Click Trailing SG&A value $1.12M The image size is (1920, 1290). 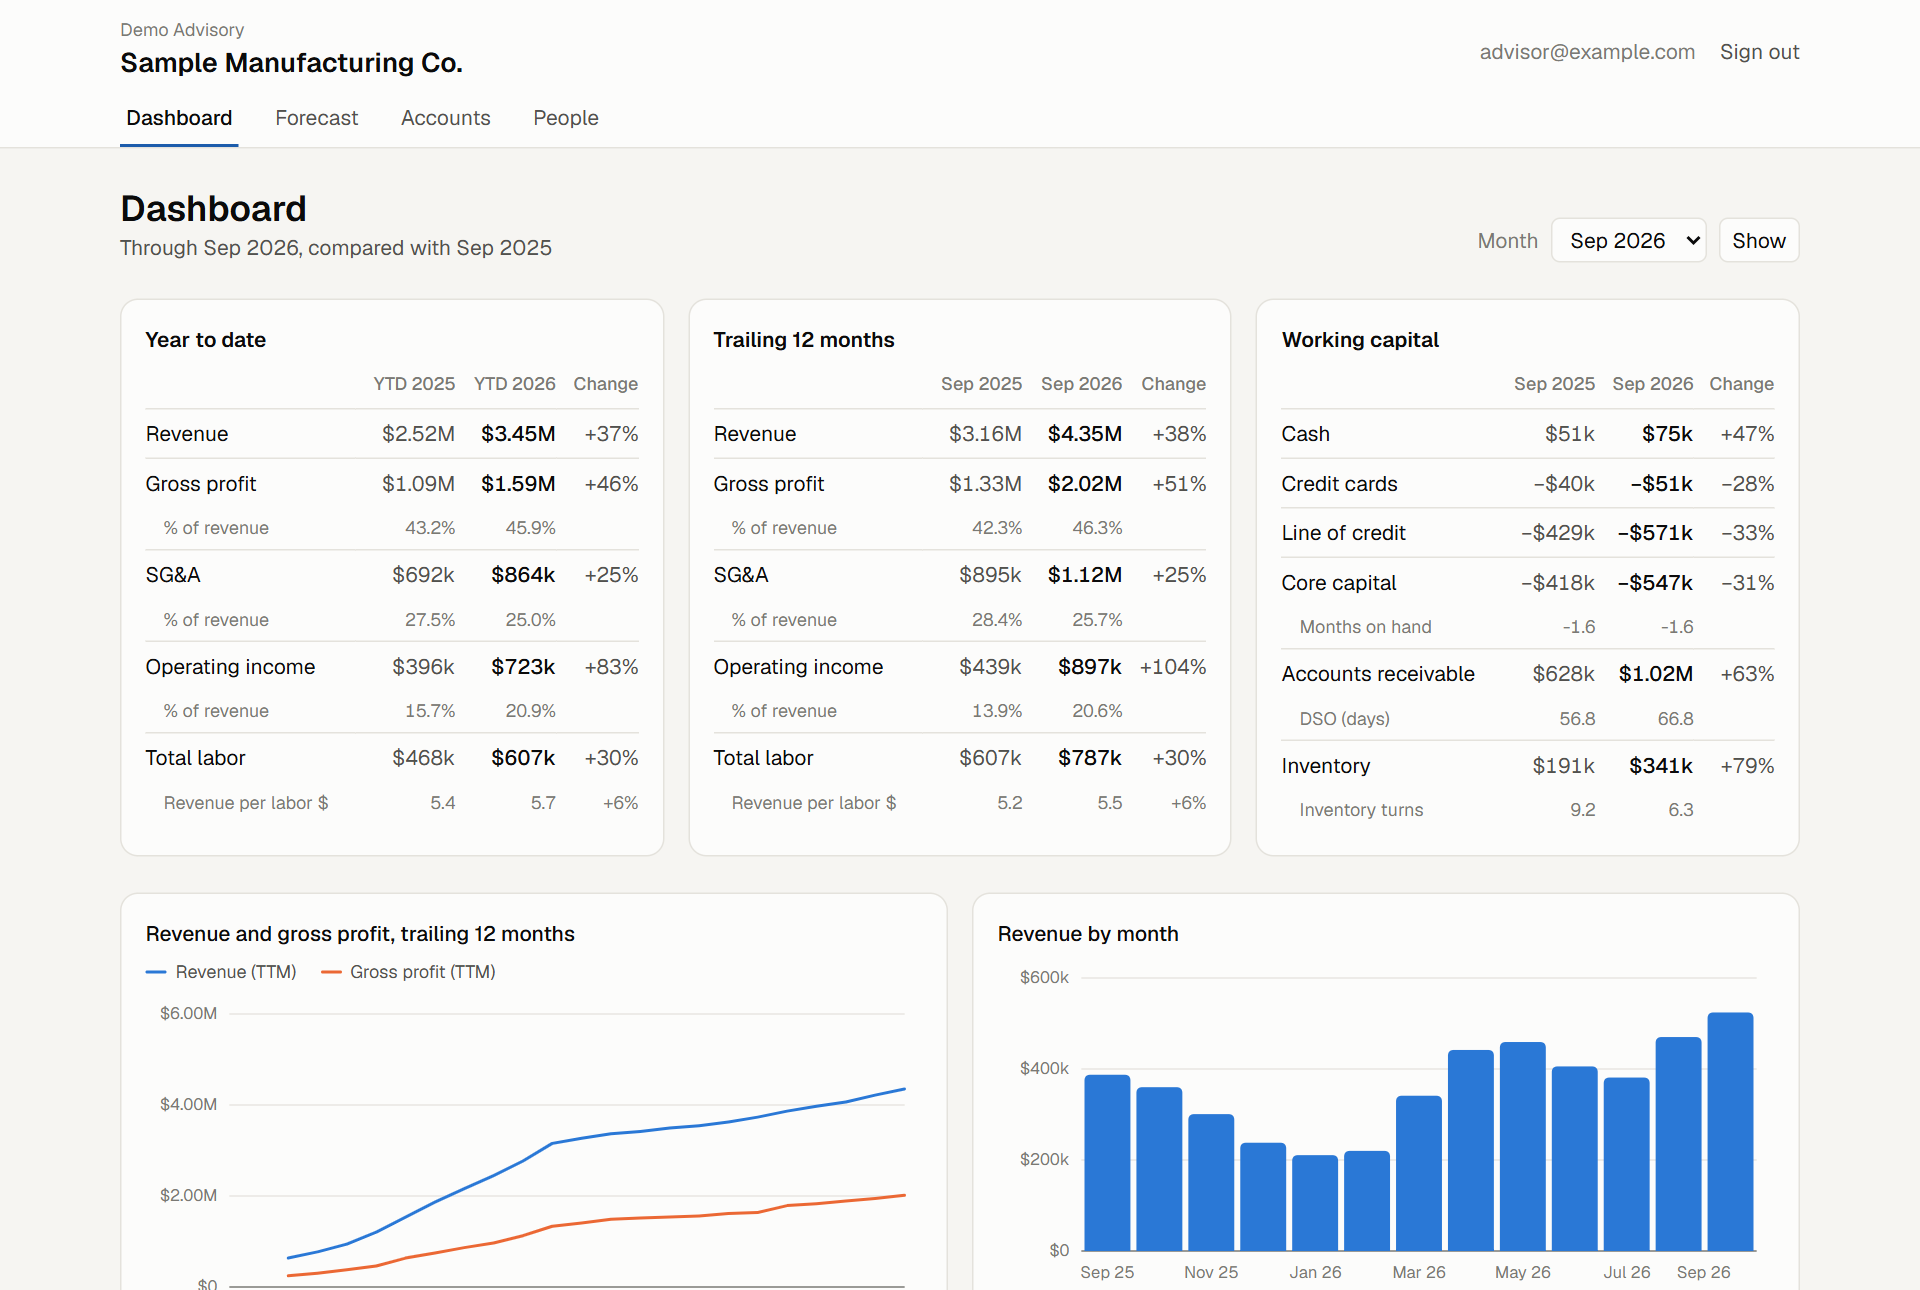point(1085,575)
